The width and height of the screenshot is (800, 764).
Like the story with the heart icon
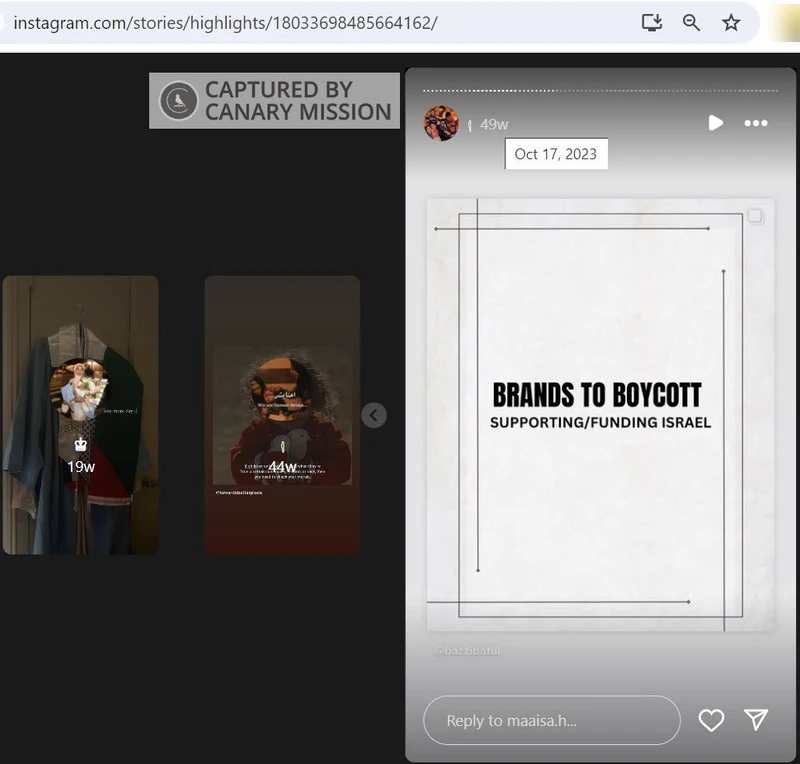coord(711,720)
